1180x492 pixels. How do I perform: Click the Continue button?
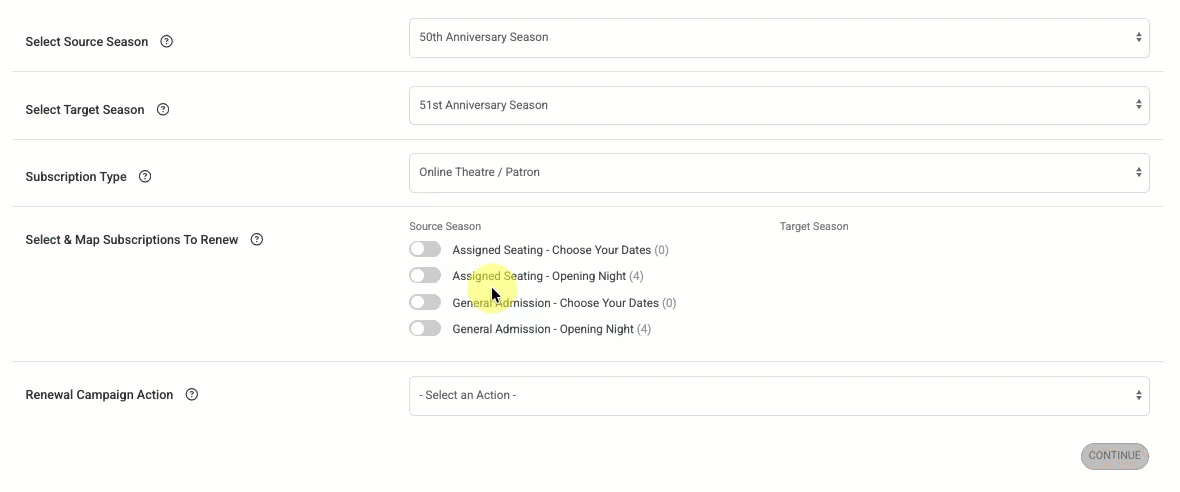pyautogui.click(x=1115, y=456)
